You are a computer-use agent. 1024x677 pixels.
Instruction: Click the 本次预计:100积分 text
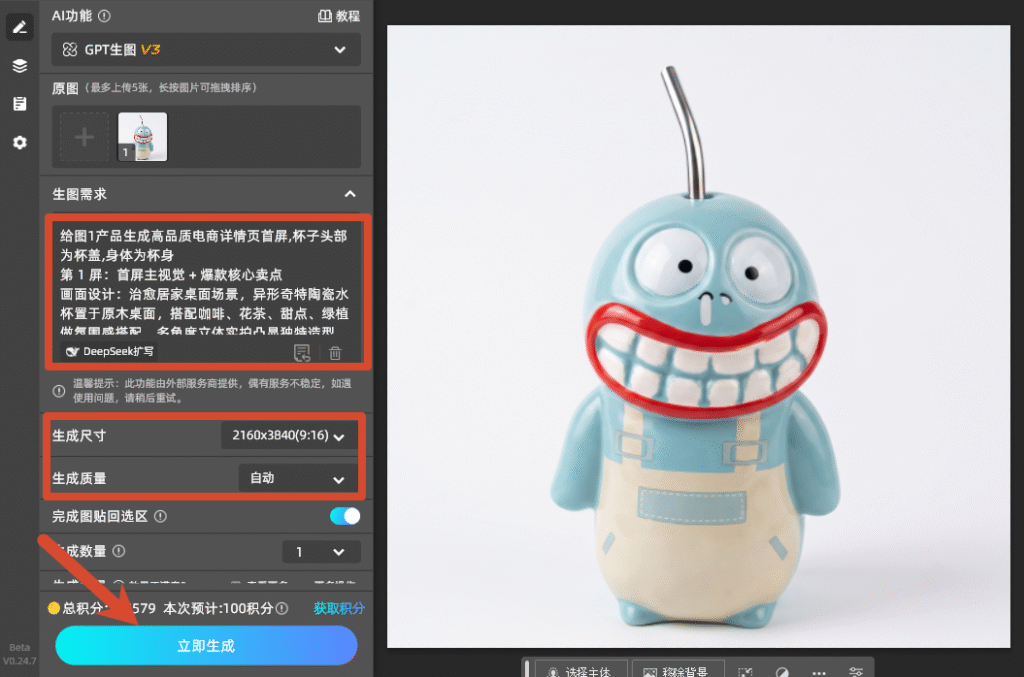click(218, 608)
